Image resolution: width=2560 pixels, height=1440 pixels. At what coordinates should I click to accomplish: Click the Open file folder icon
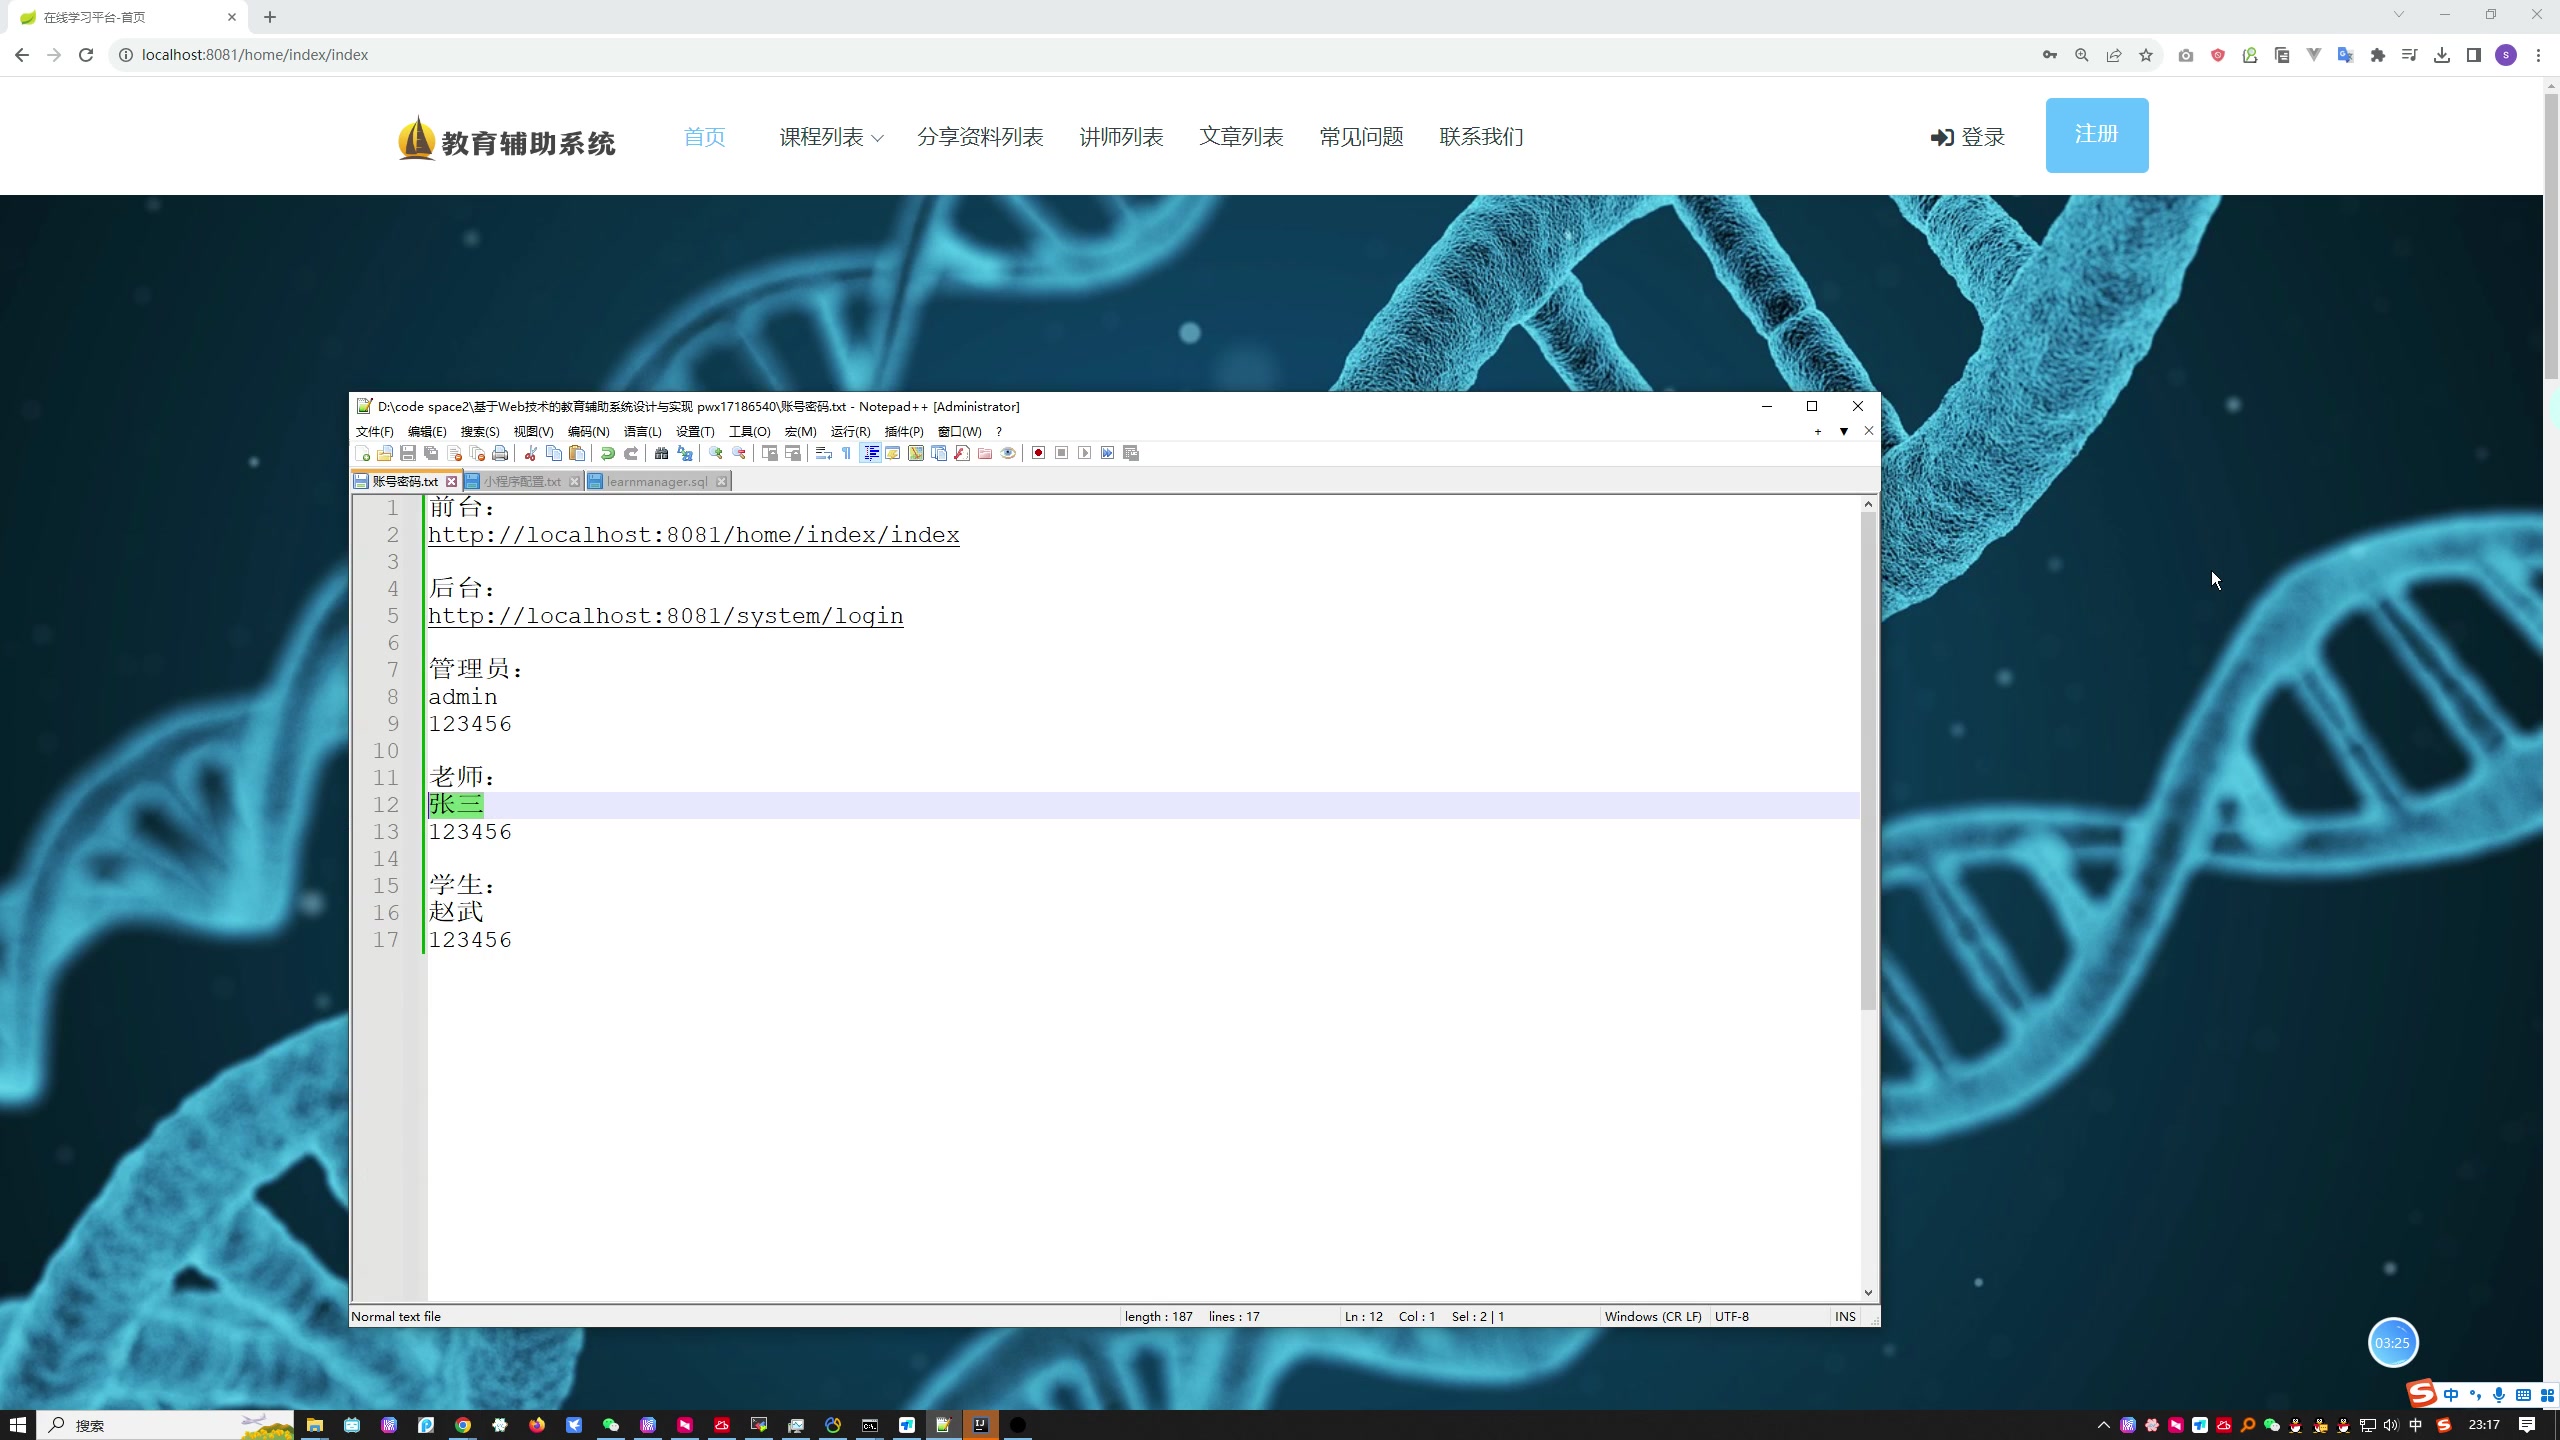coord(385,454)
